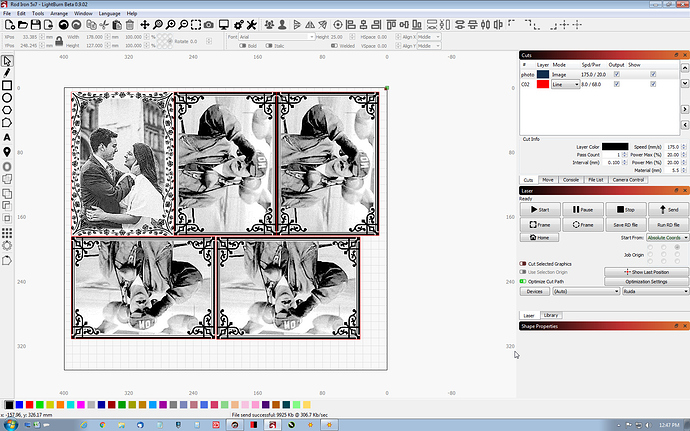
Task: Open the File menu
Action: (7, 14)
